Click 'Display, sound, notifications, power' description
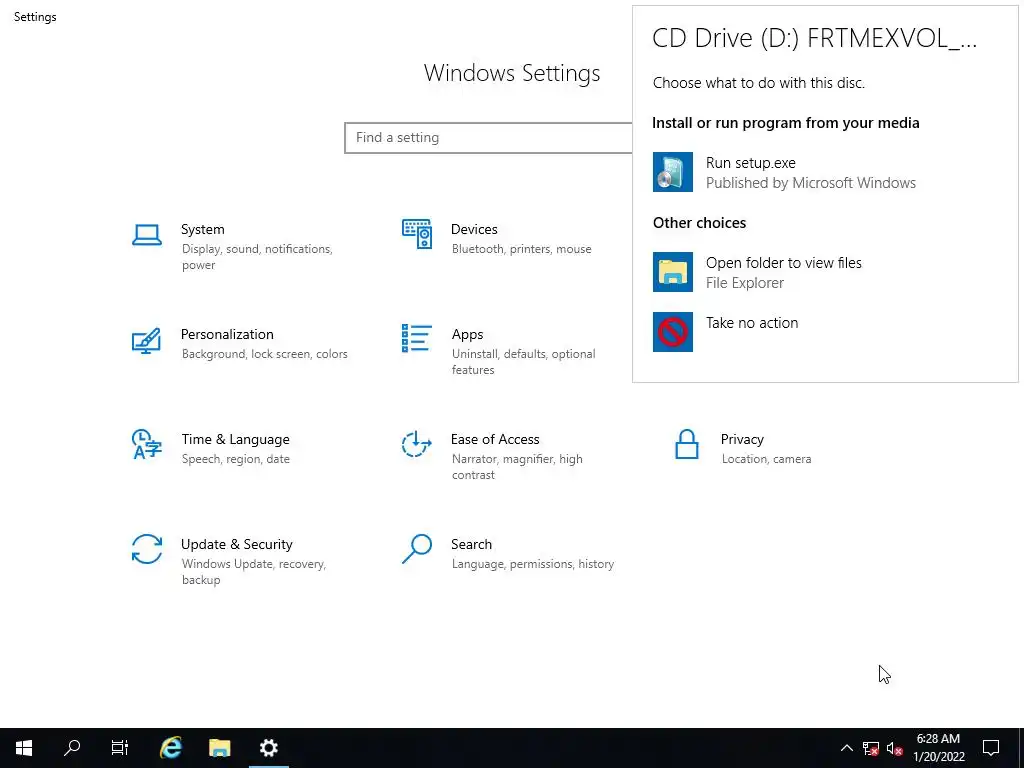Screen dimensions: 1024x768 tap(257, 257)
